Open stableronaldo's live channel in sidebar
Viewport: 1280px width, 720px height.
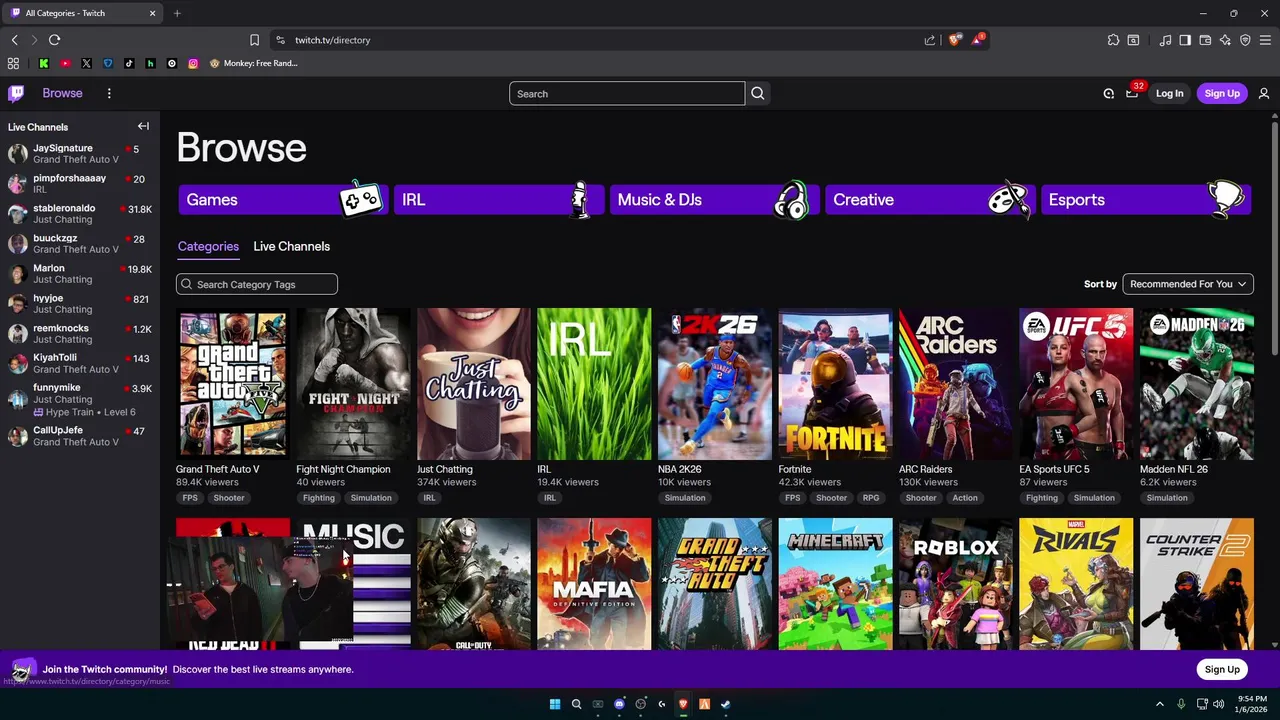click(80, 214)
